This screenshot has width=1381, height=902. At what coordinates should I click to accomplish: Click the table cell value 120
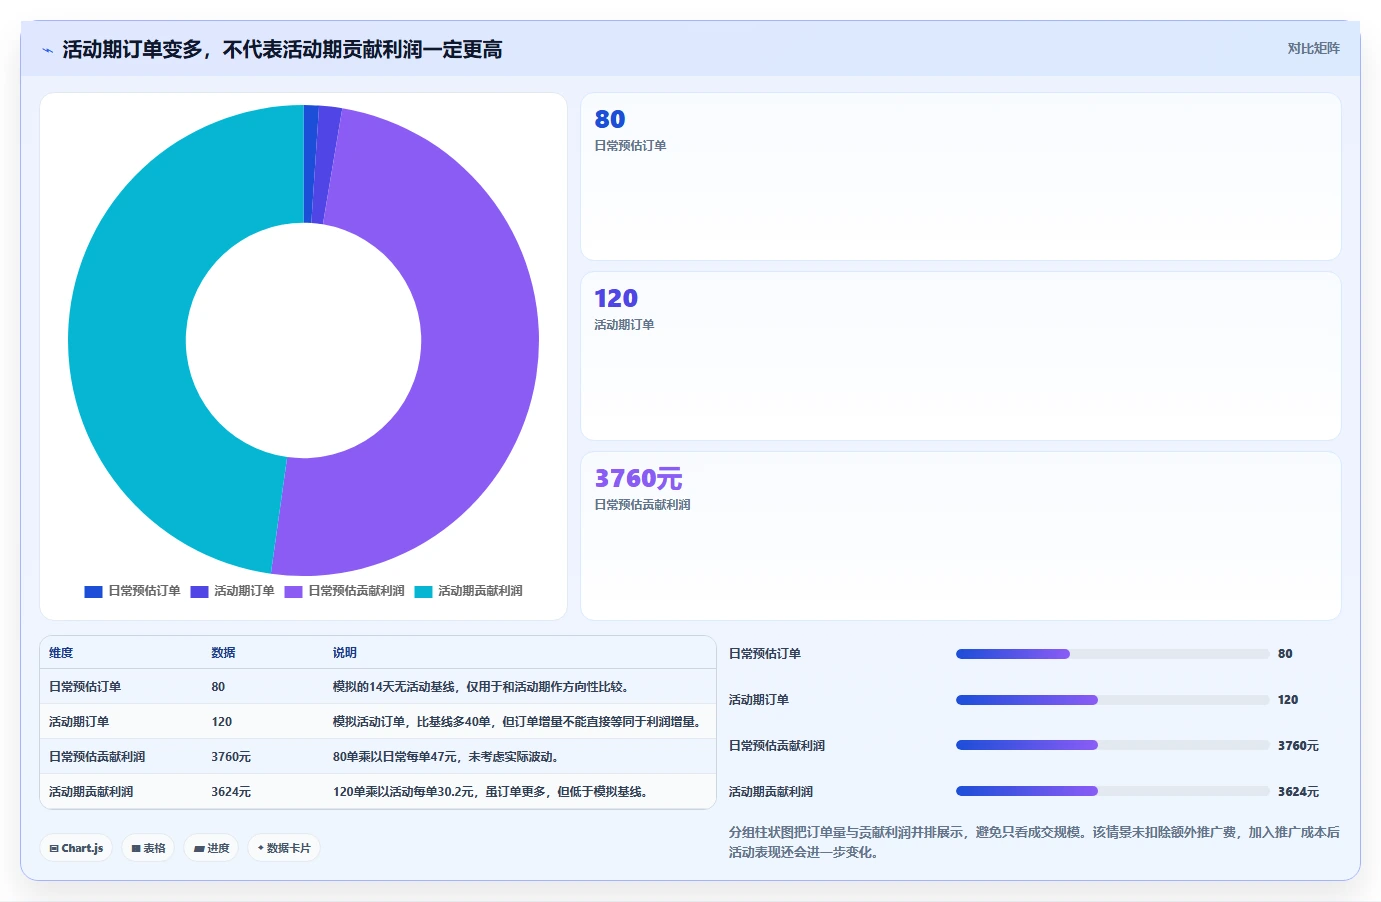221,722
